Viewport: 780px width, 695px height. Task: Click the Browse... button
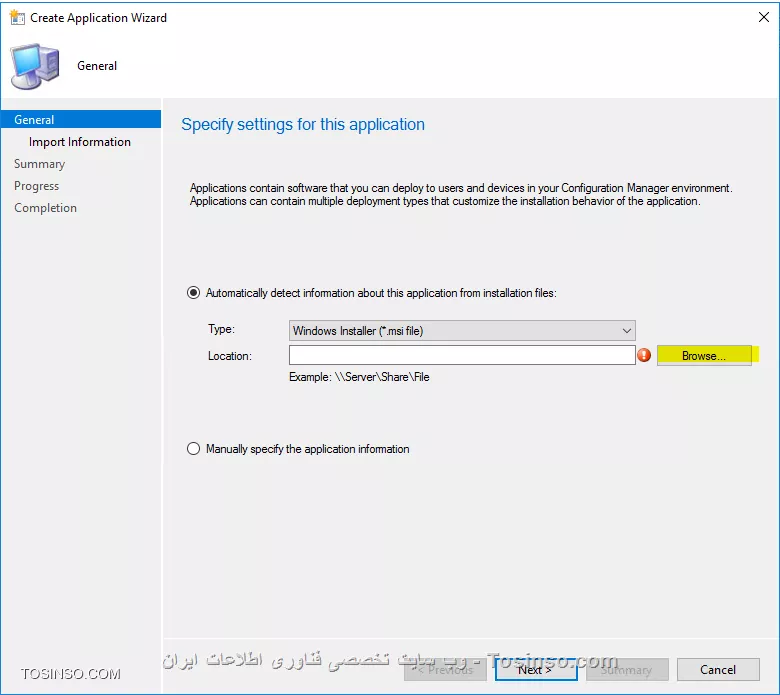click(x=704, y=356)
